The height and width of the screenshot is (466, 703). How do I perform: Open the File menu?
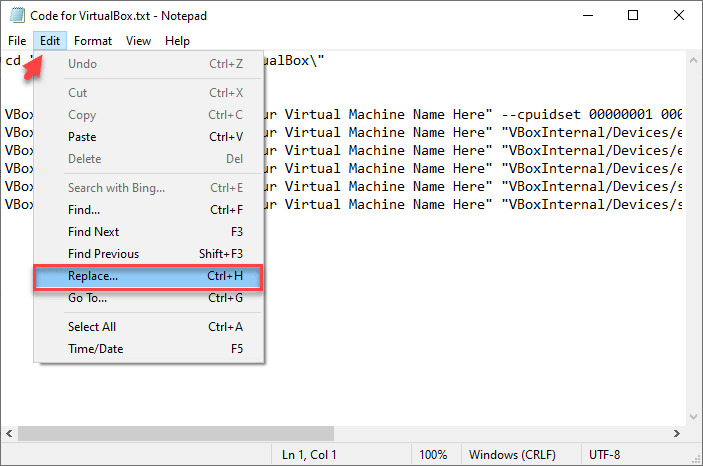(17, 41)
